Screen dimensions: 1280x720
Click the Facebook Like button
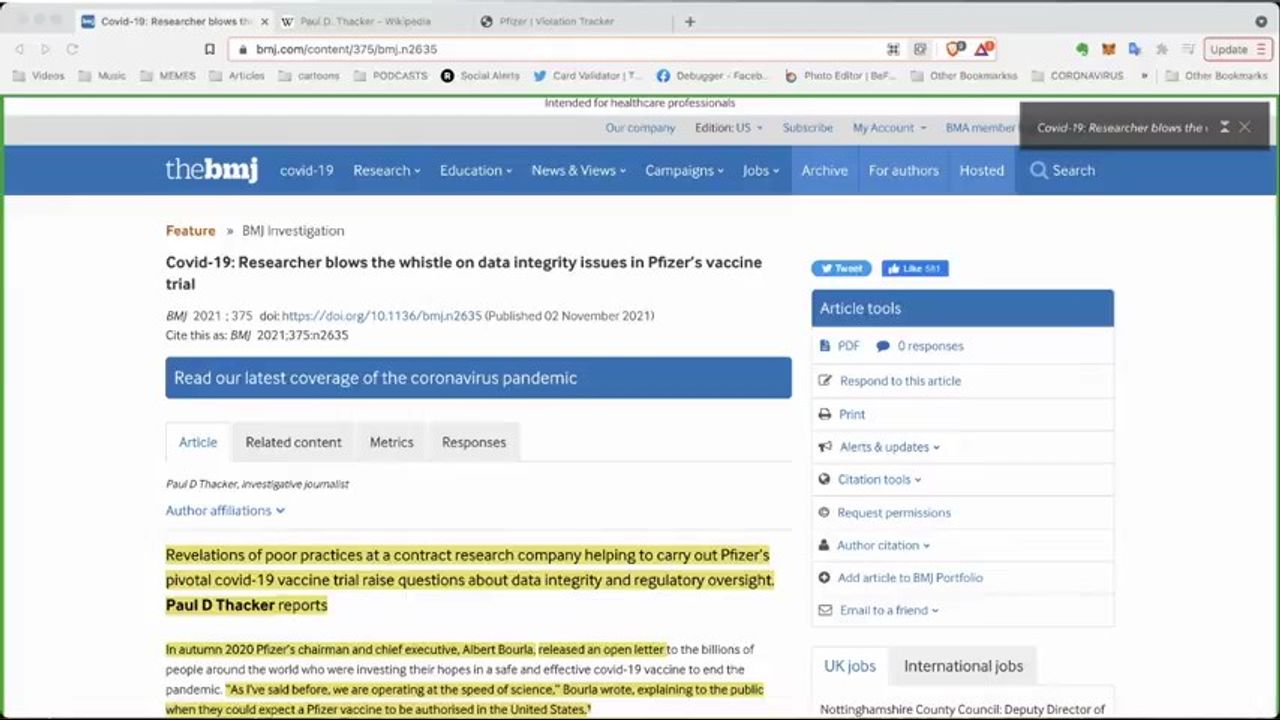(914, 268)
